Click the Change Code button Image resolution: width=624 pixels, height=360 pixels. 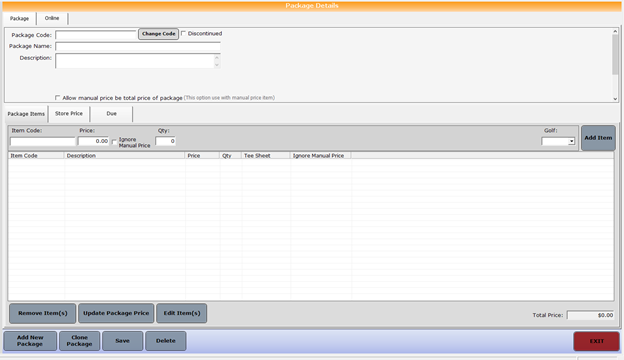tap(158, 34)
